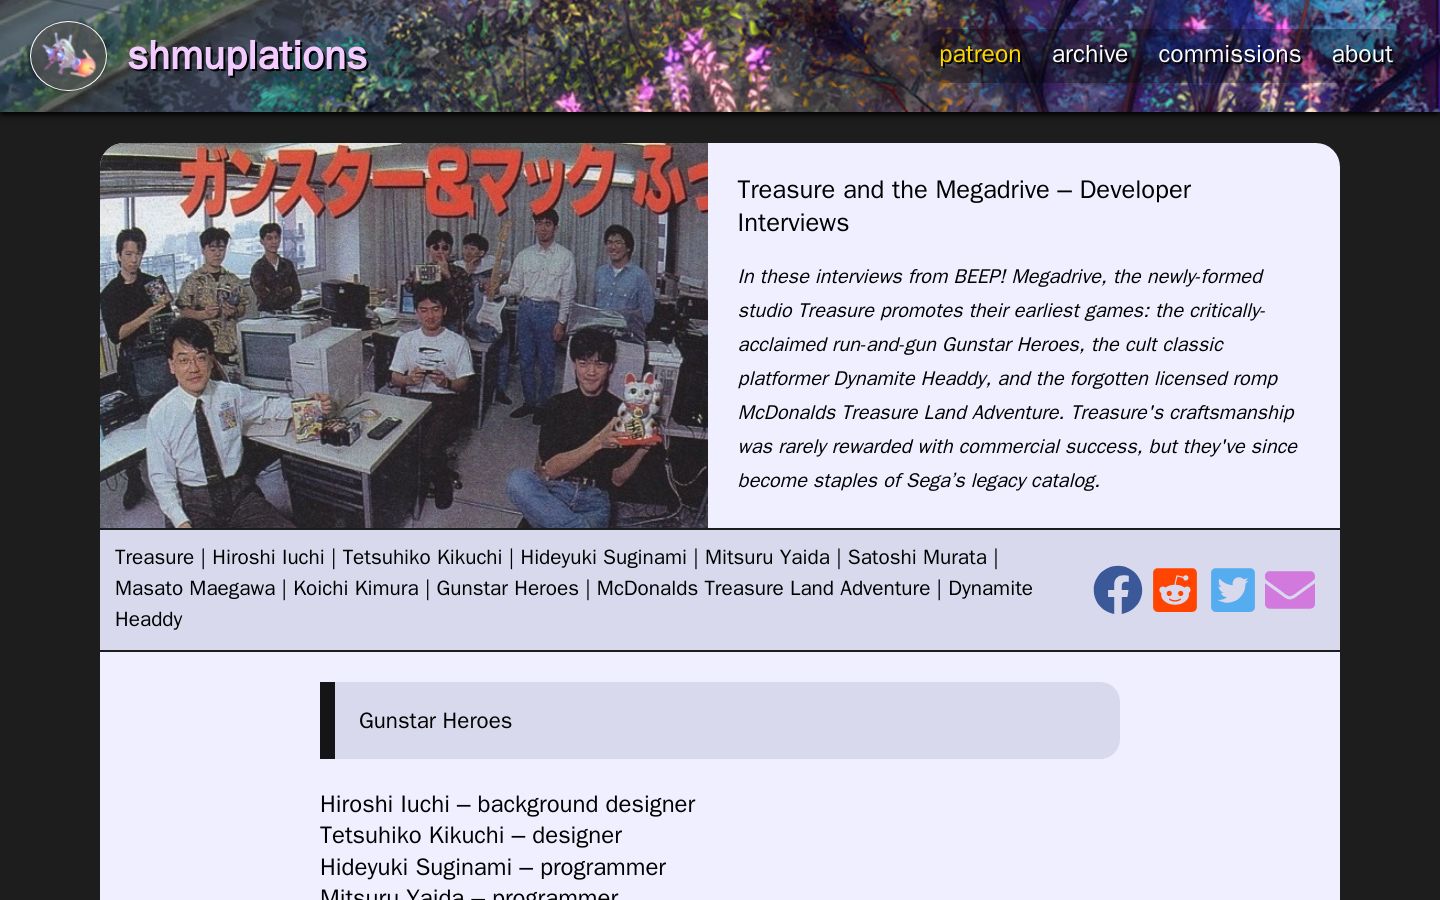
Task: Click the Treasure team photo thumbnail
Action: 404,336
